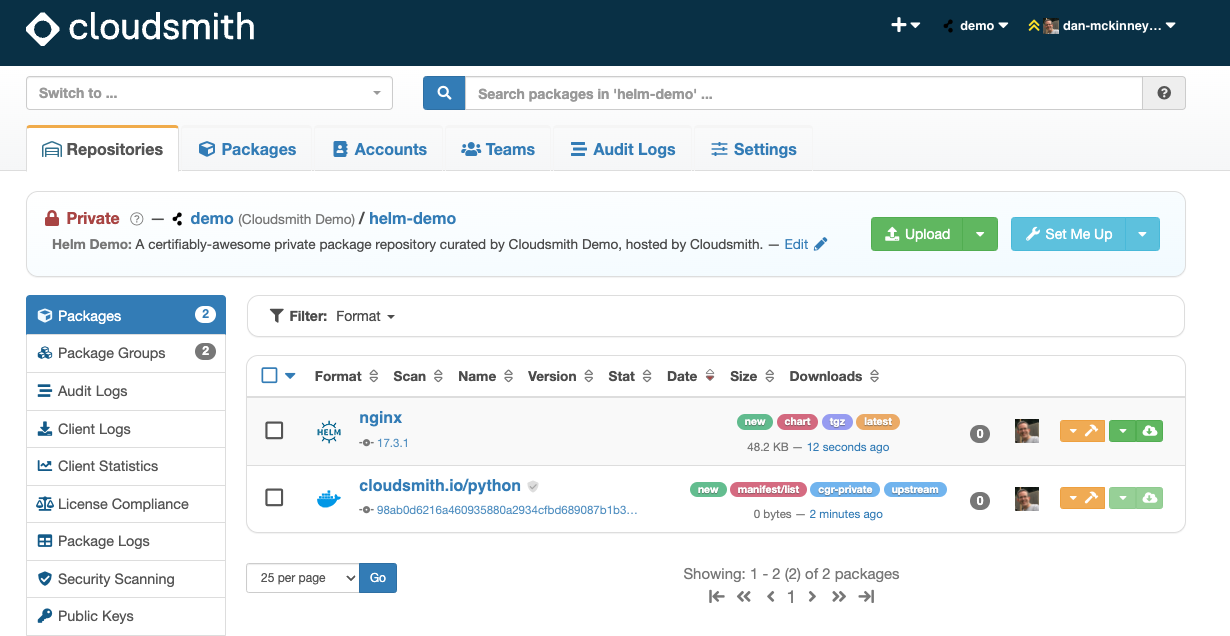Check the nginx package checkbox
The width and height of the screenshot is (1230, 636).
(274, 430)
